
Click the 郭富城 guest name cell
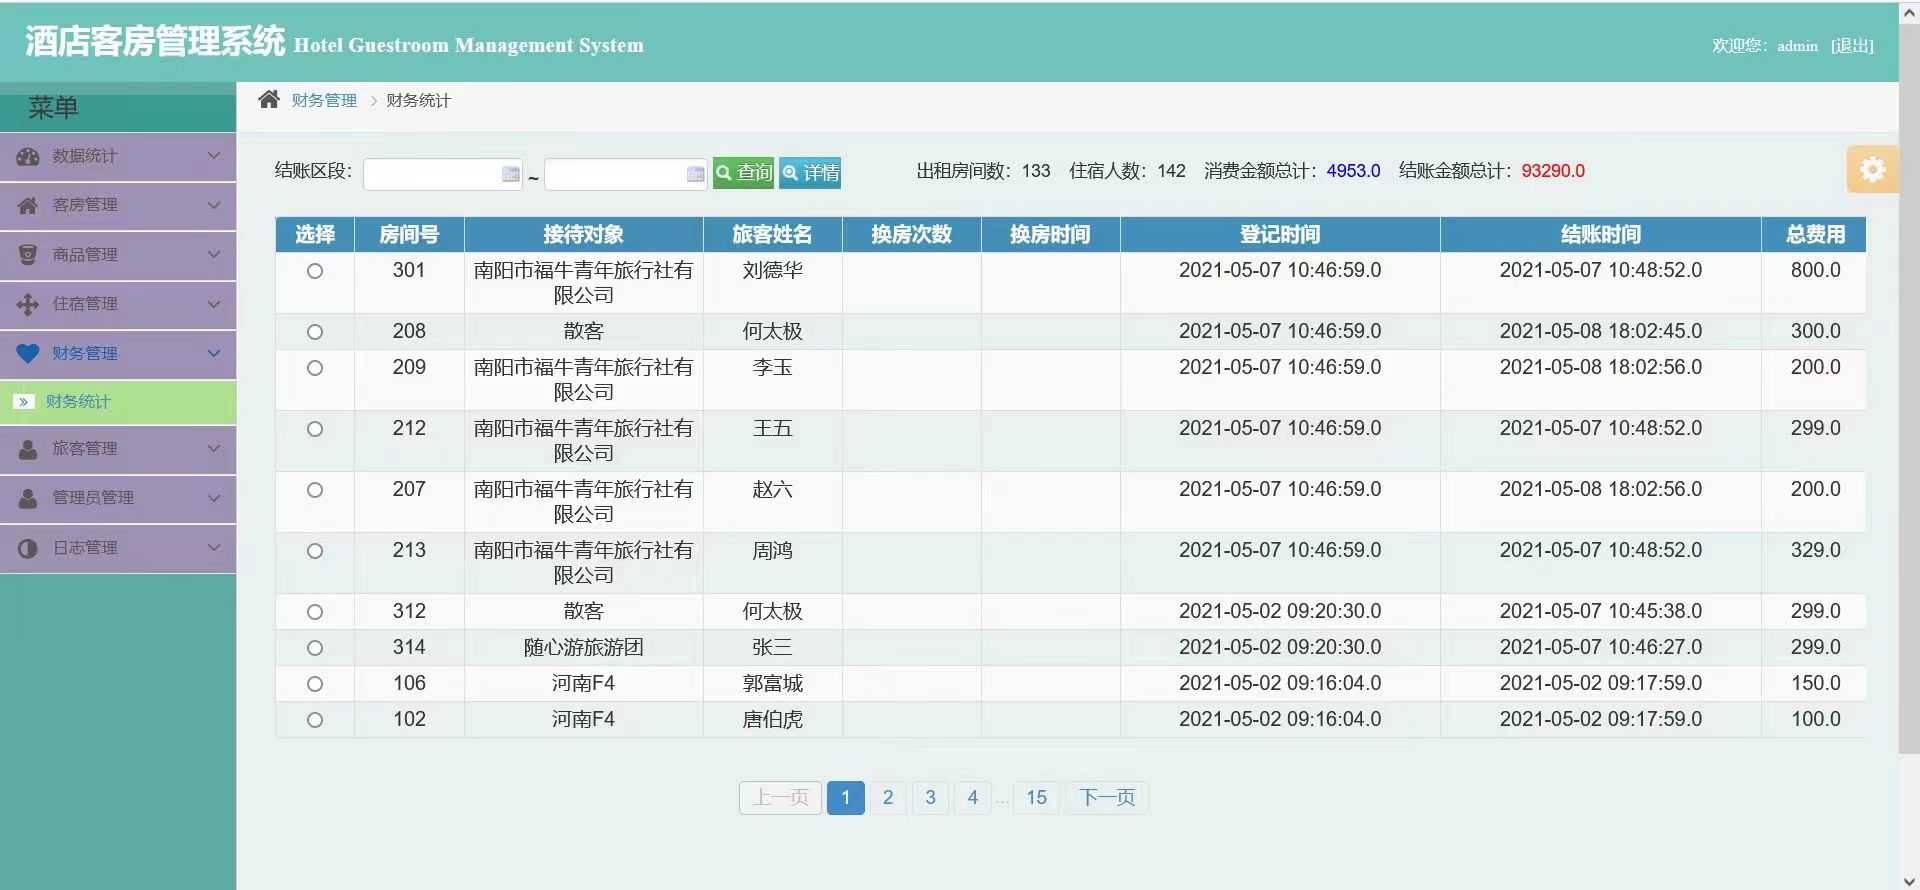[x=772, y=684]
